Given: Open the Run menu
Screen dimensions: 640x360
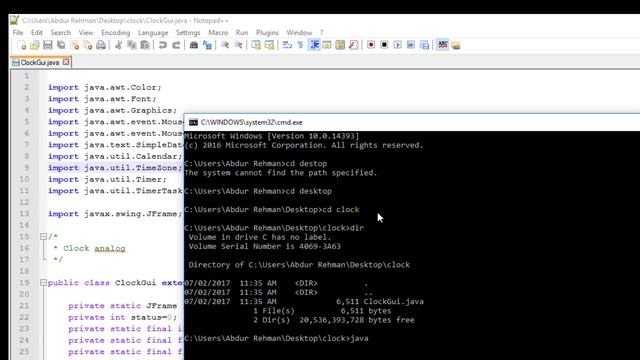Looking at the screenshot, I should point(242,33).
